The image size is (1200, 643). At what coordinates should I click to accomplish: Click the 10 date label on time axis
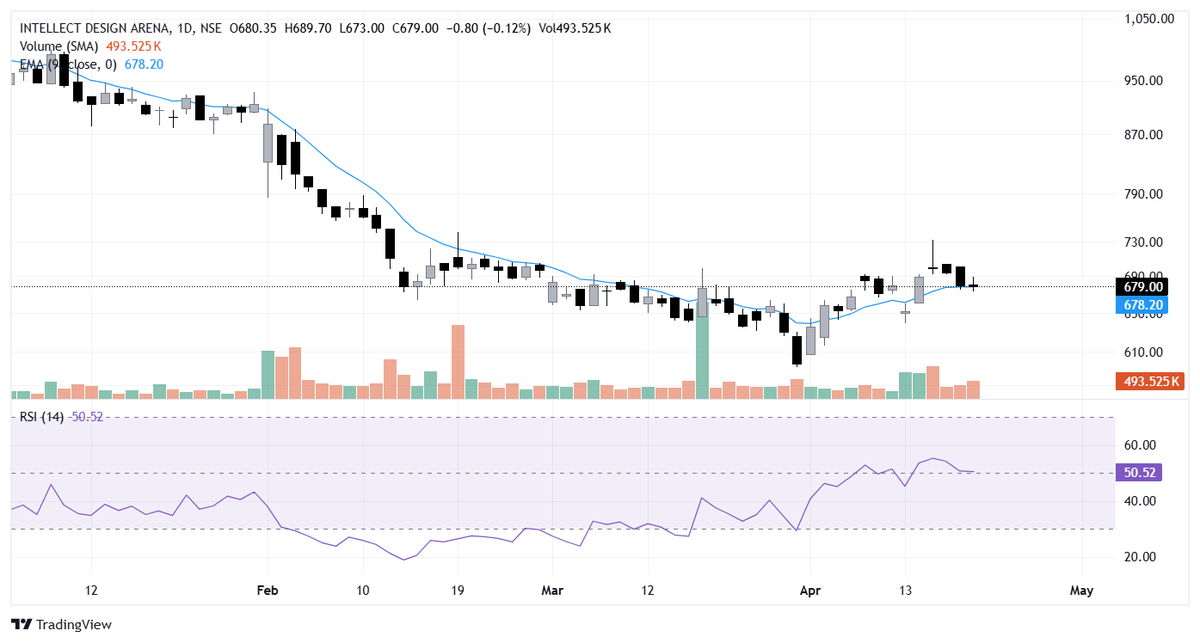point(362,590)
